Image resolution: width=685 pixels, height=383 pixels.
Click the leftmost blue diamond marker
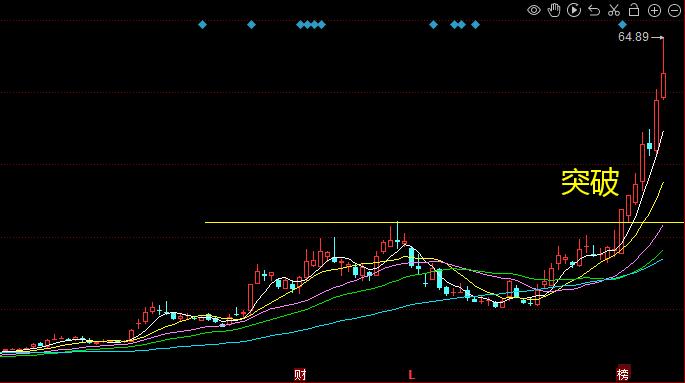point(202,25)
